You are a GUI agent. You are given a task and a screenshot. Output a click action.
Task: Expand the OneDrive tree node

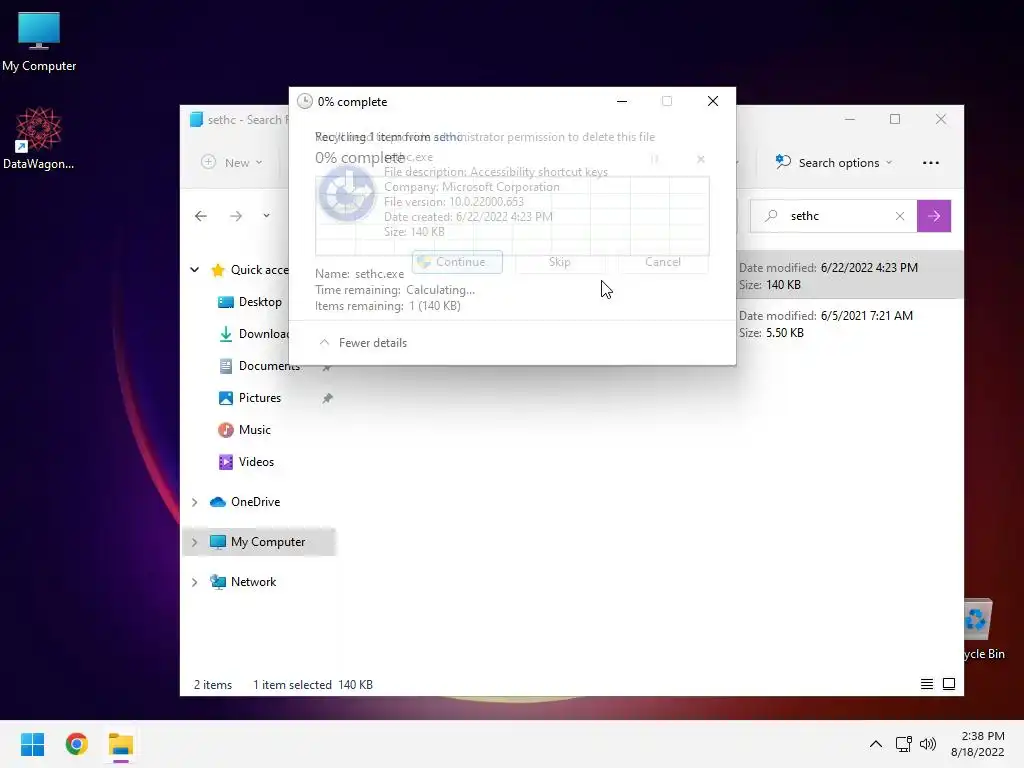pos(195,502)
